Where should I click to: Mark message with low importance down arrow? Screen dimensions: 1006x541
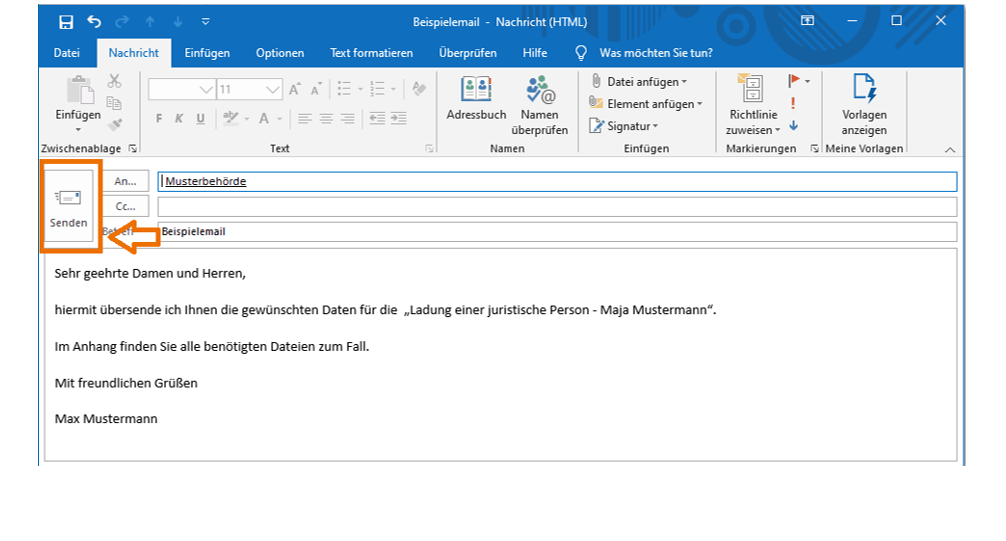click(793, 126)
